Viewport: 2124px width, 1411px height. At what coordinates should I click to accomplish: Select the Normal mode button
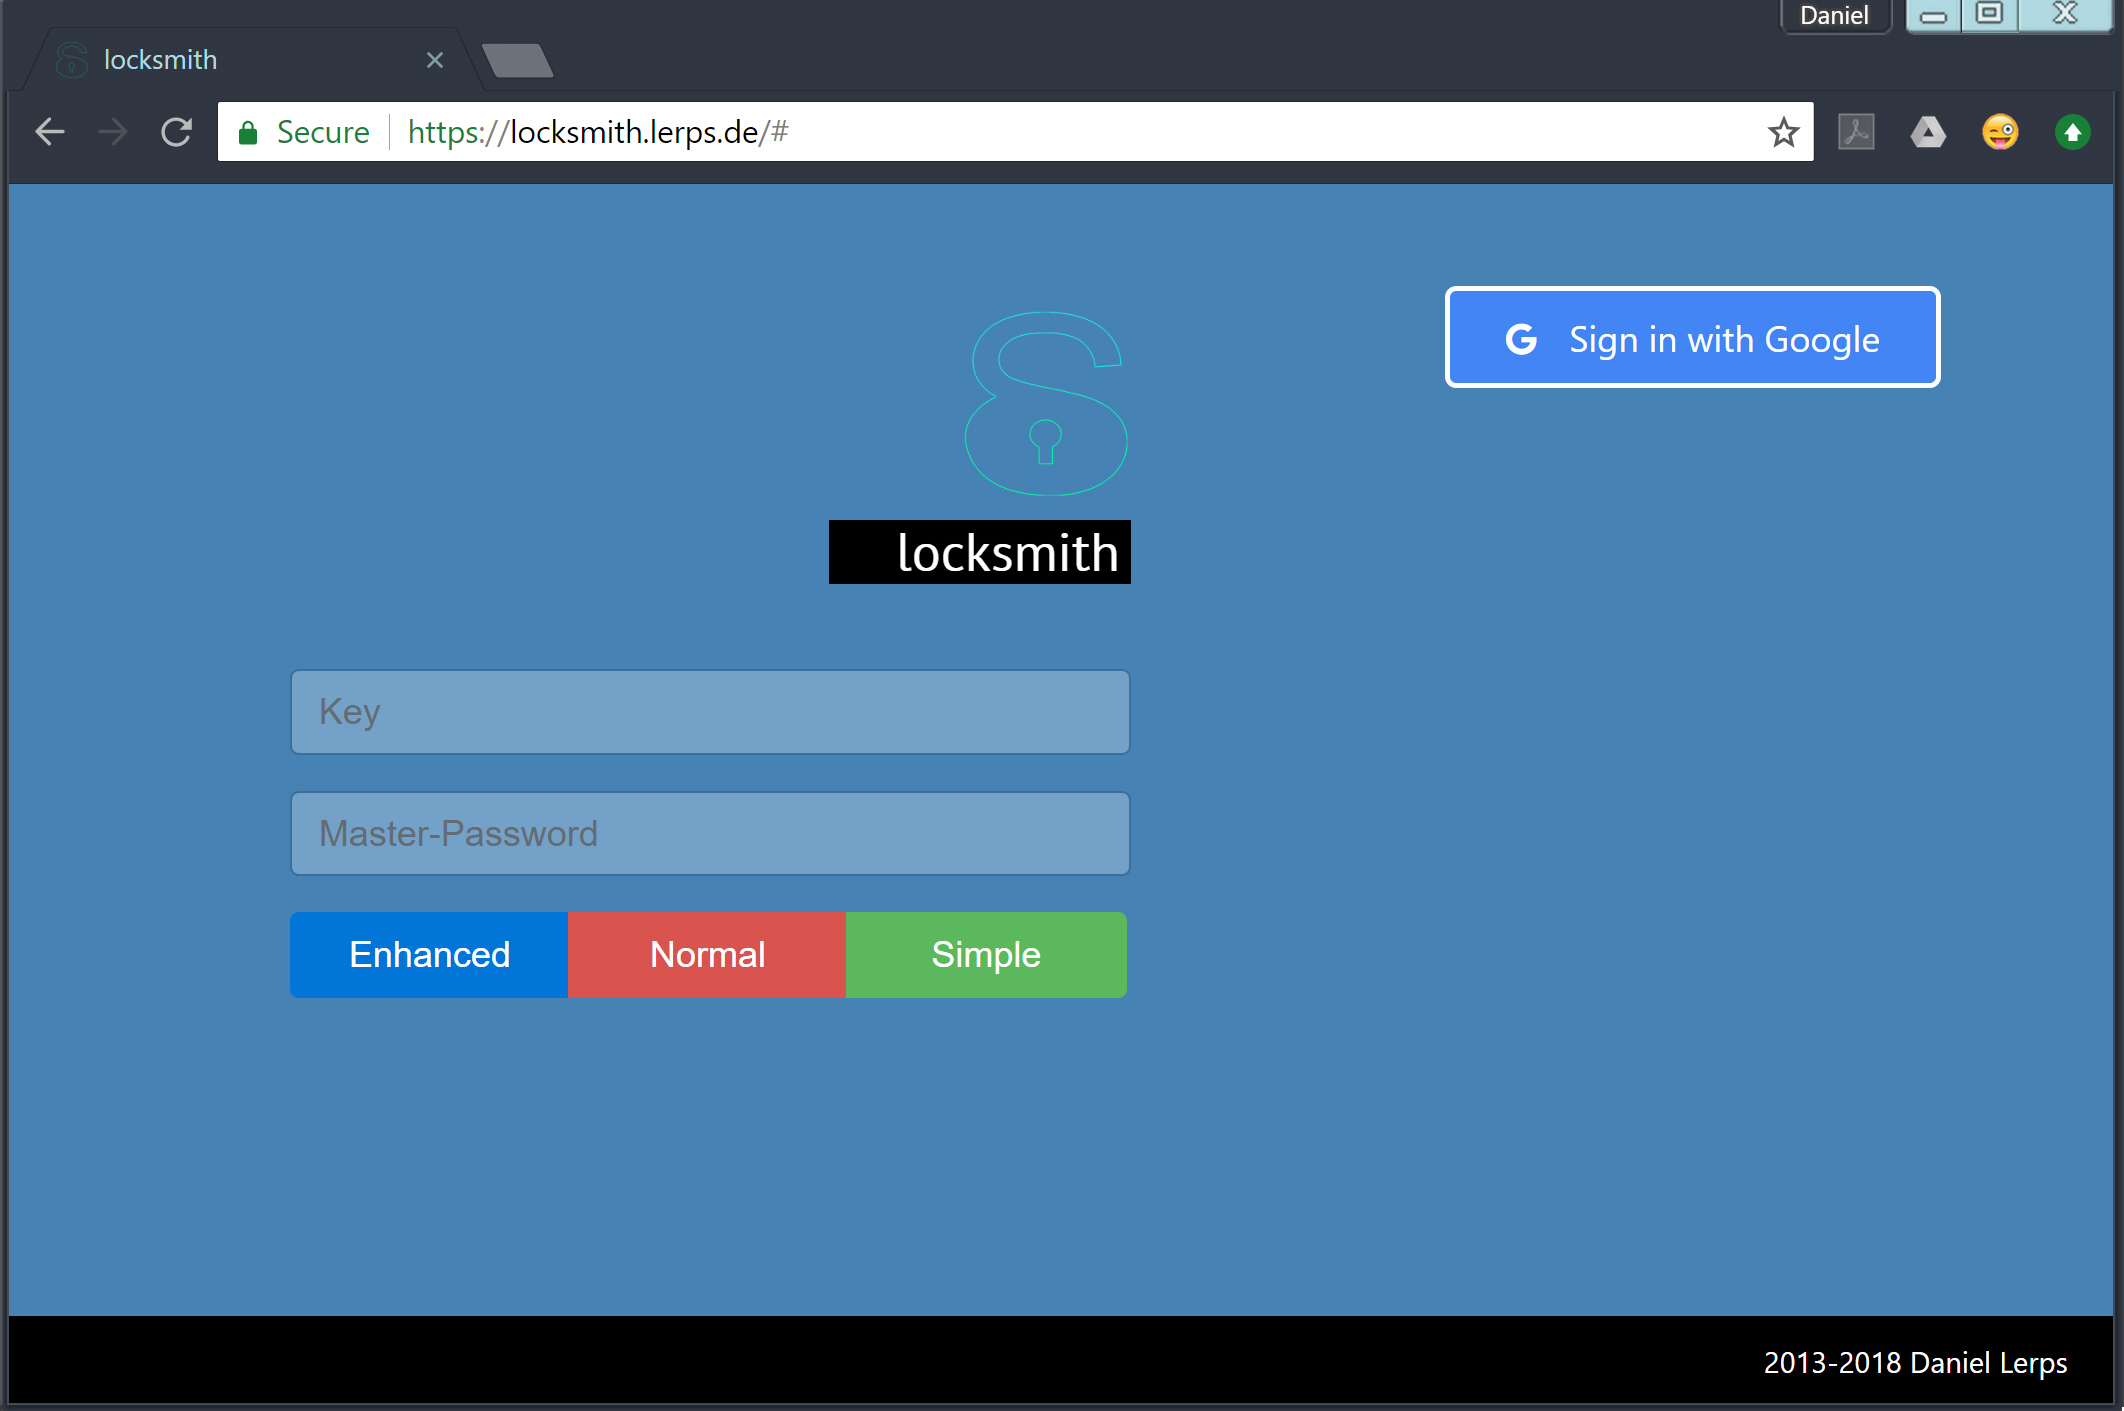[x=707, y=955]
